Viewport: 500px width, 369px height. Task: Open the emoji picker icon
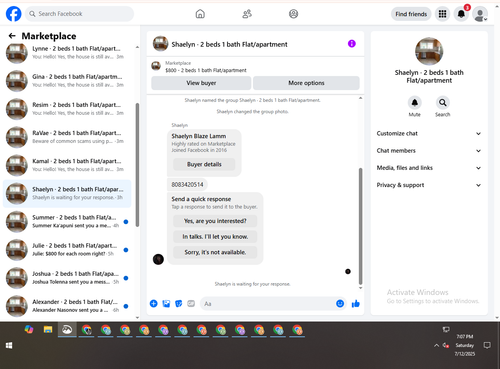[x=340, y=303]
